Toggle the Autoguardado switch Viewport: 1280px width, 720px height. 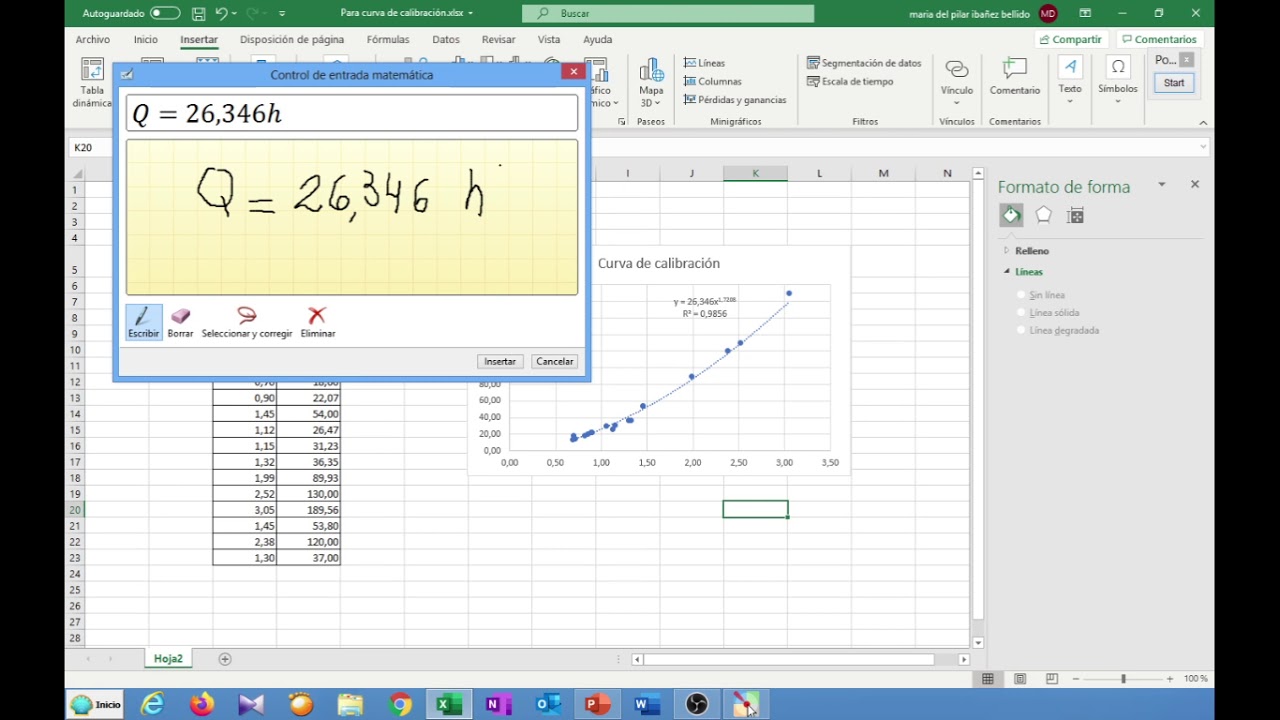click(x=165, y=13)
